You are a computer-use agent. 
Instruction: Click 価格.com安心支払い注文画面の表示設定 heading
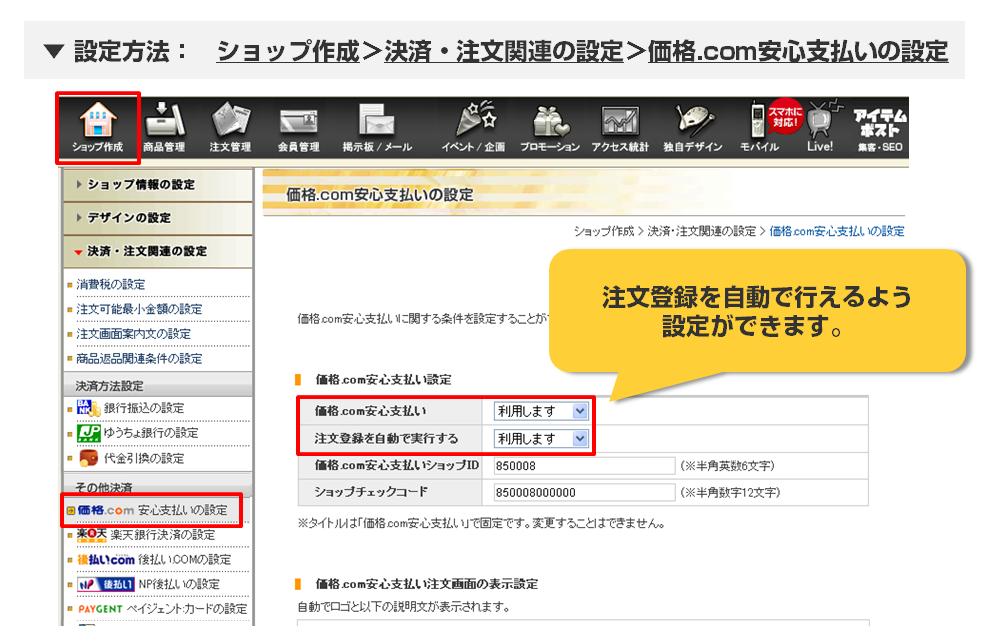pyautogui.click(x=427, y=584)
